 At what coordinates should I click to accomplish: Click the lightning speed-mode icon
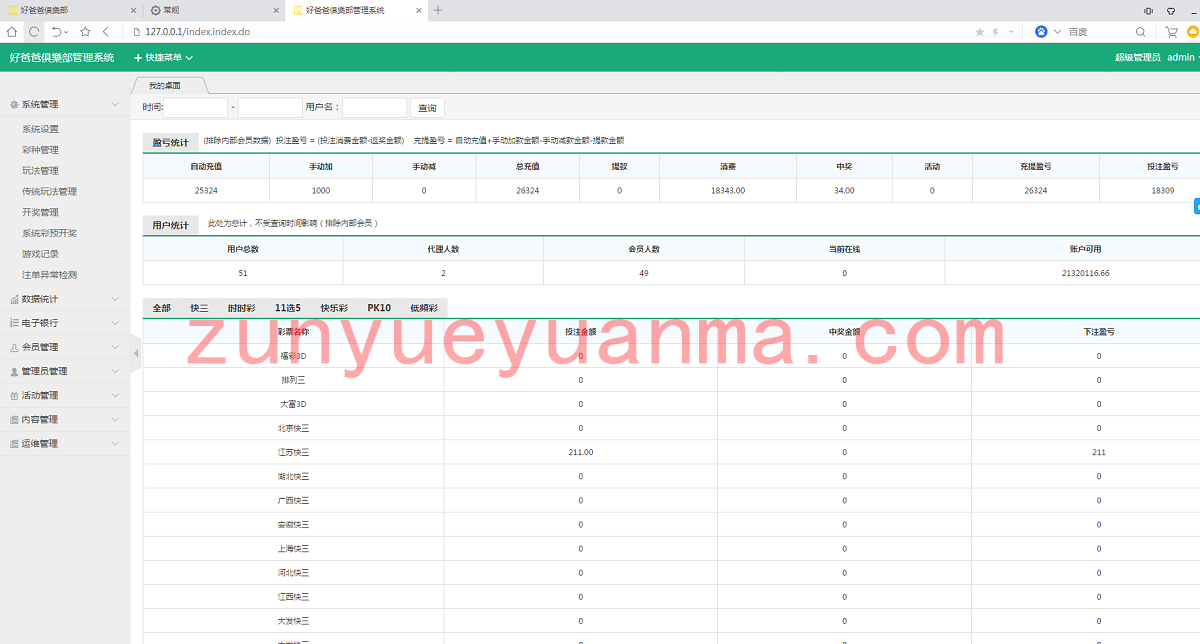(x=995, y=32)
